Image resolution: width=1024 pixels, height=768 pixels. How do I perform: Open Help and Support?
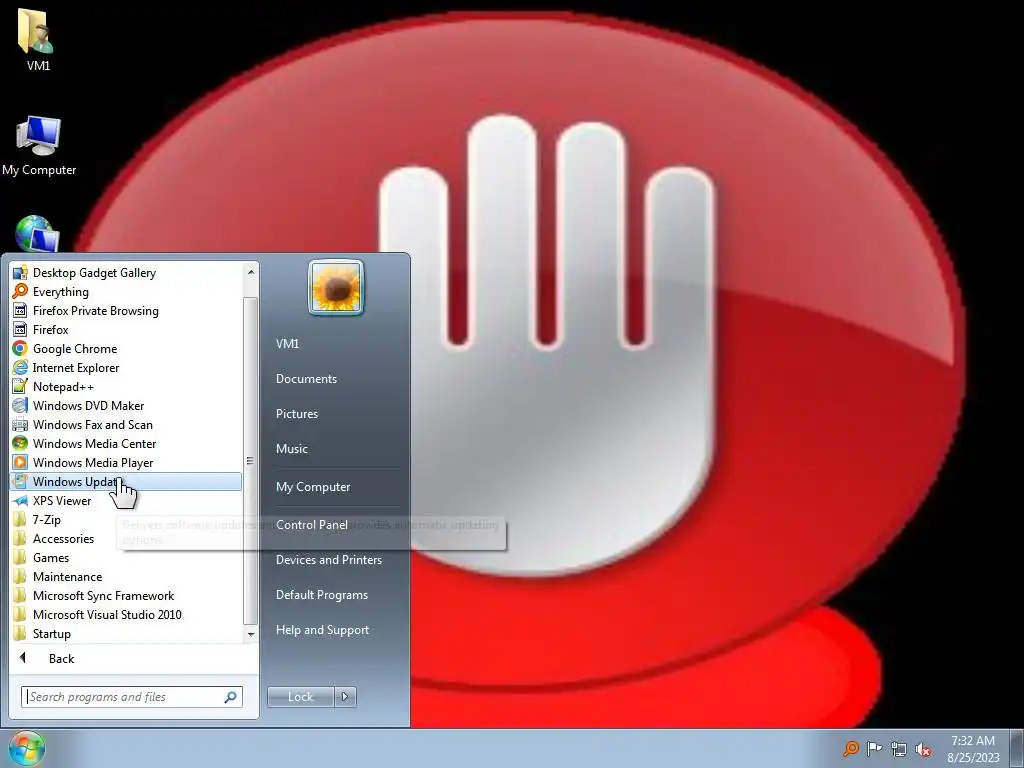pyautogui.click(x=322, y=630)
